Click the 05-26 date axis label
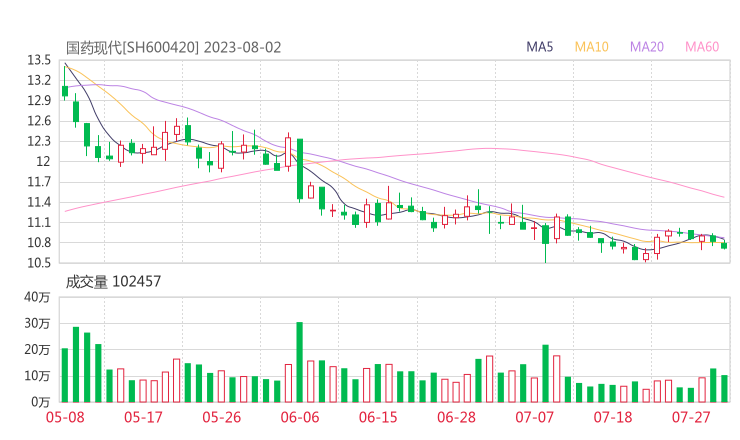The width and height of the screenshot is (740, 440). click(x=222, y=417)
